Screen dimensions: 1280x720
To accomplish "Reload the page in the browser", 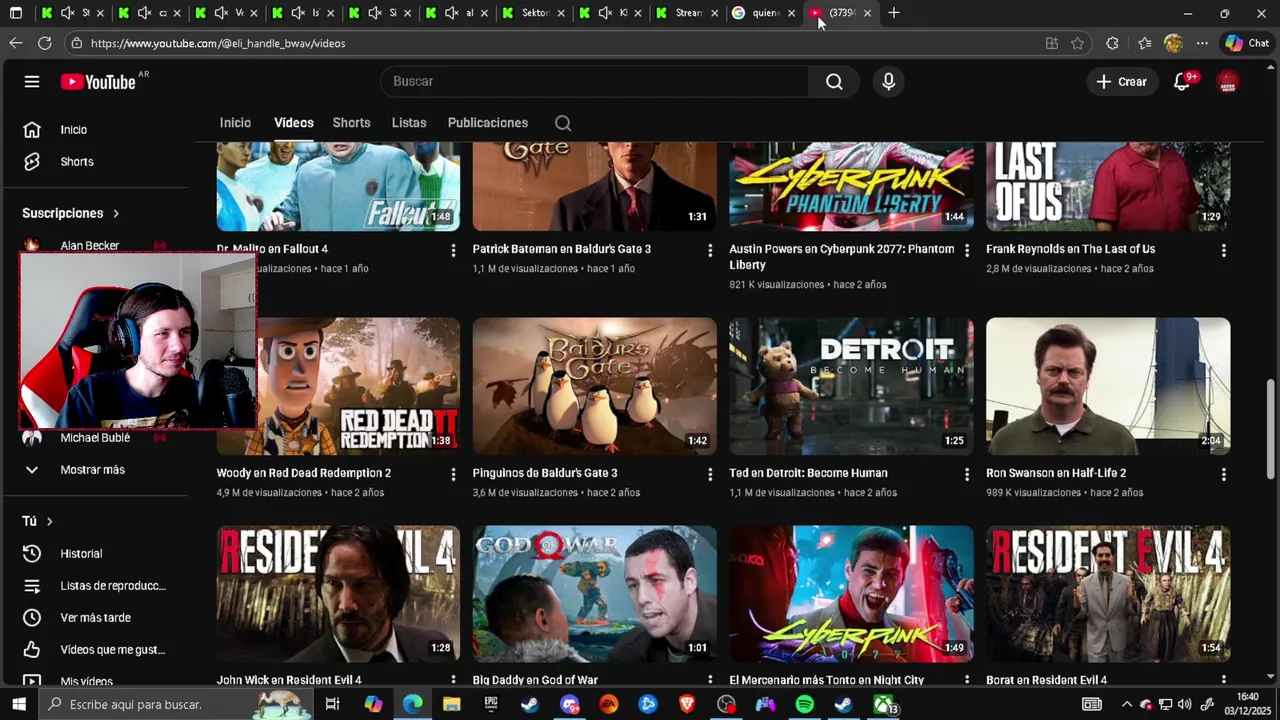I will 44,43.
